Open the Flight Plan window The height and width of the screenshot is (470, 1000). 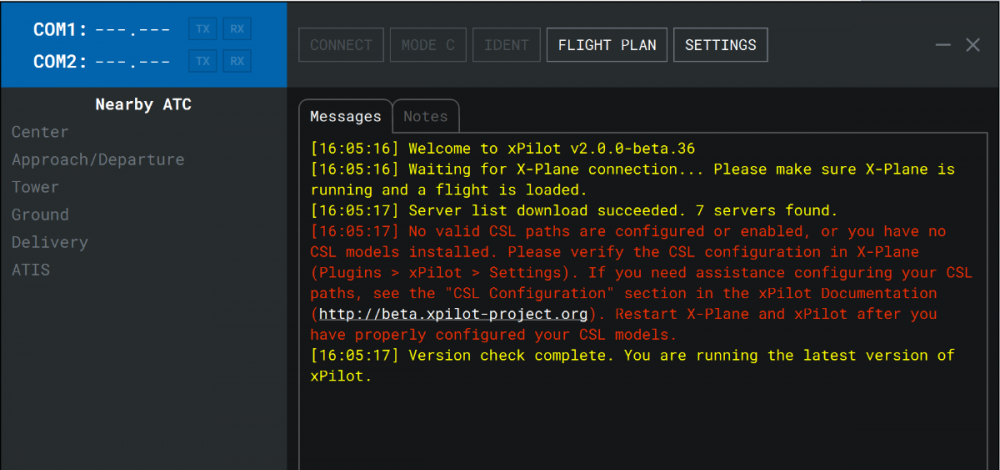click(x=607, y=45)
